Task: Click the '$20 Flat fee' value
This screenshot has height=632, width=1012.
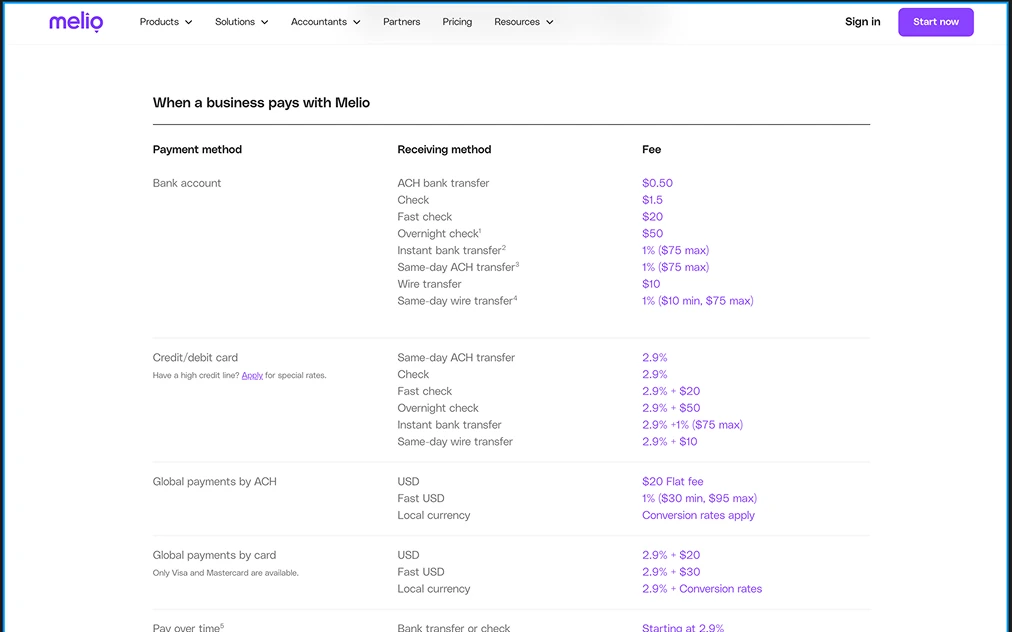Action: 673,481
